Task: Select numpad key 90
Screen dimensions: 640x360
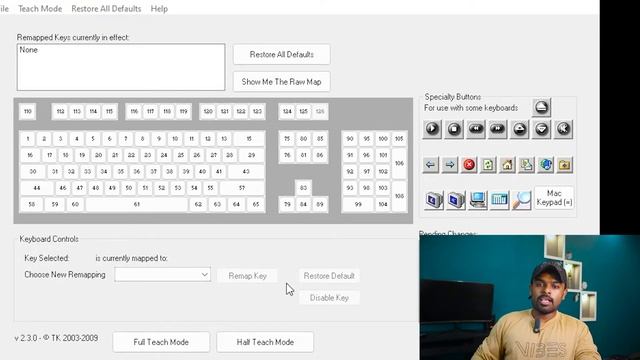Action: click(350, 139)
